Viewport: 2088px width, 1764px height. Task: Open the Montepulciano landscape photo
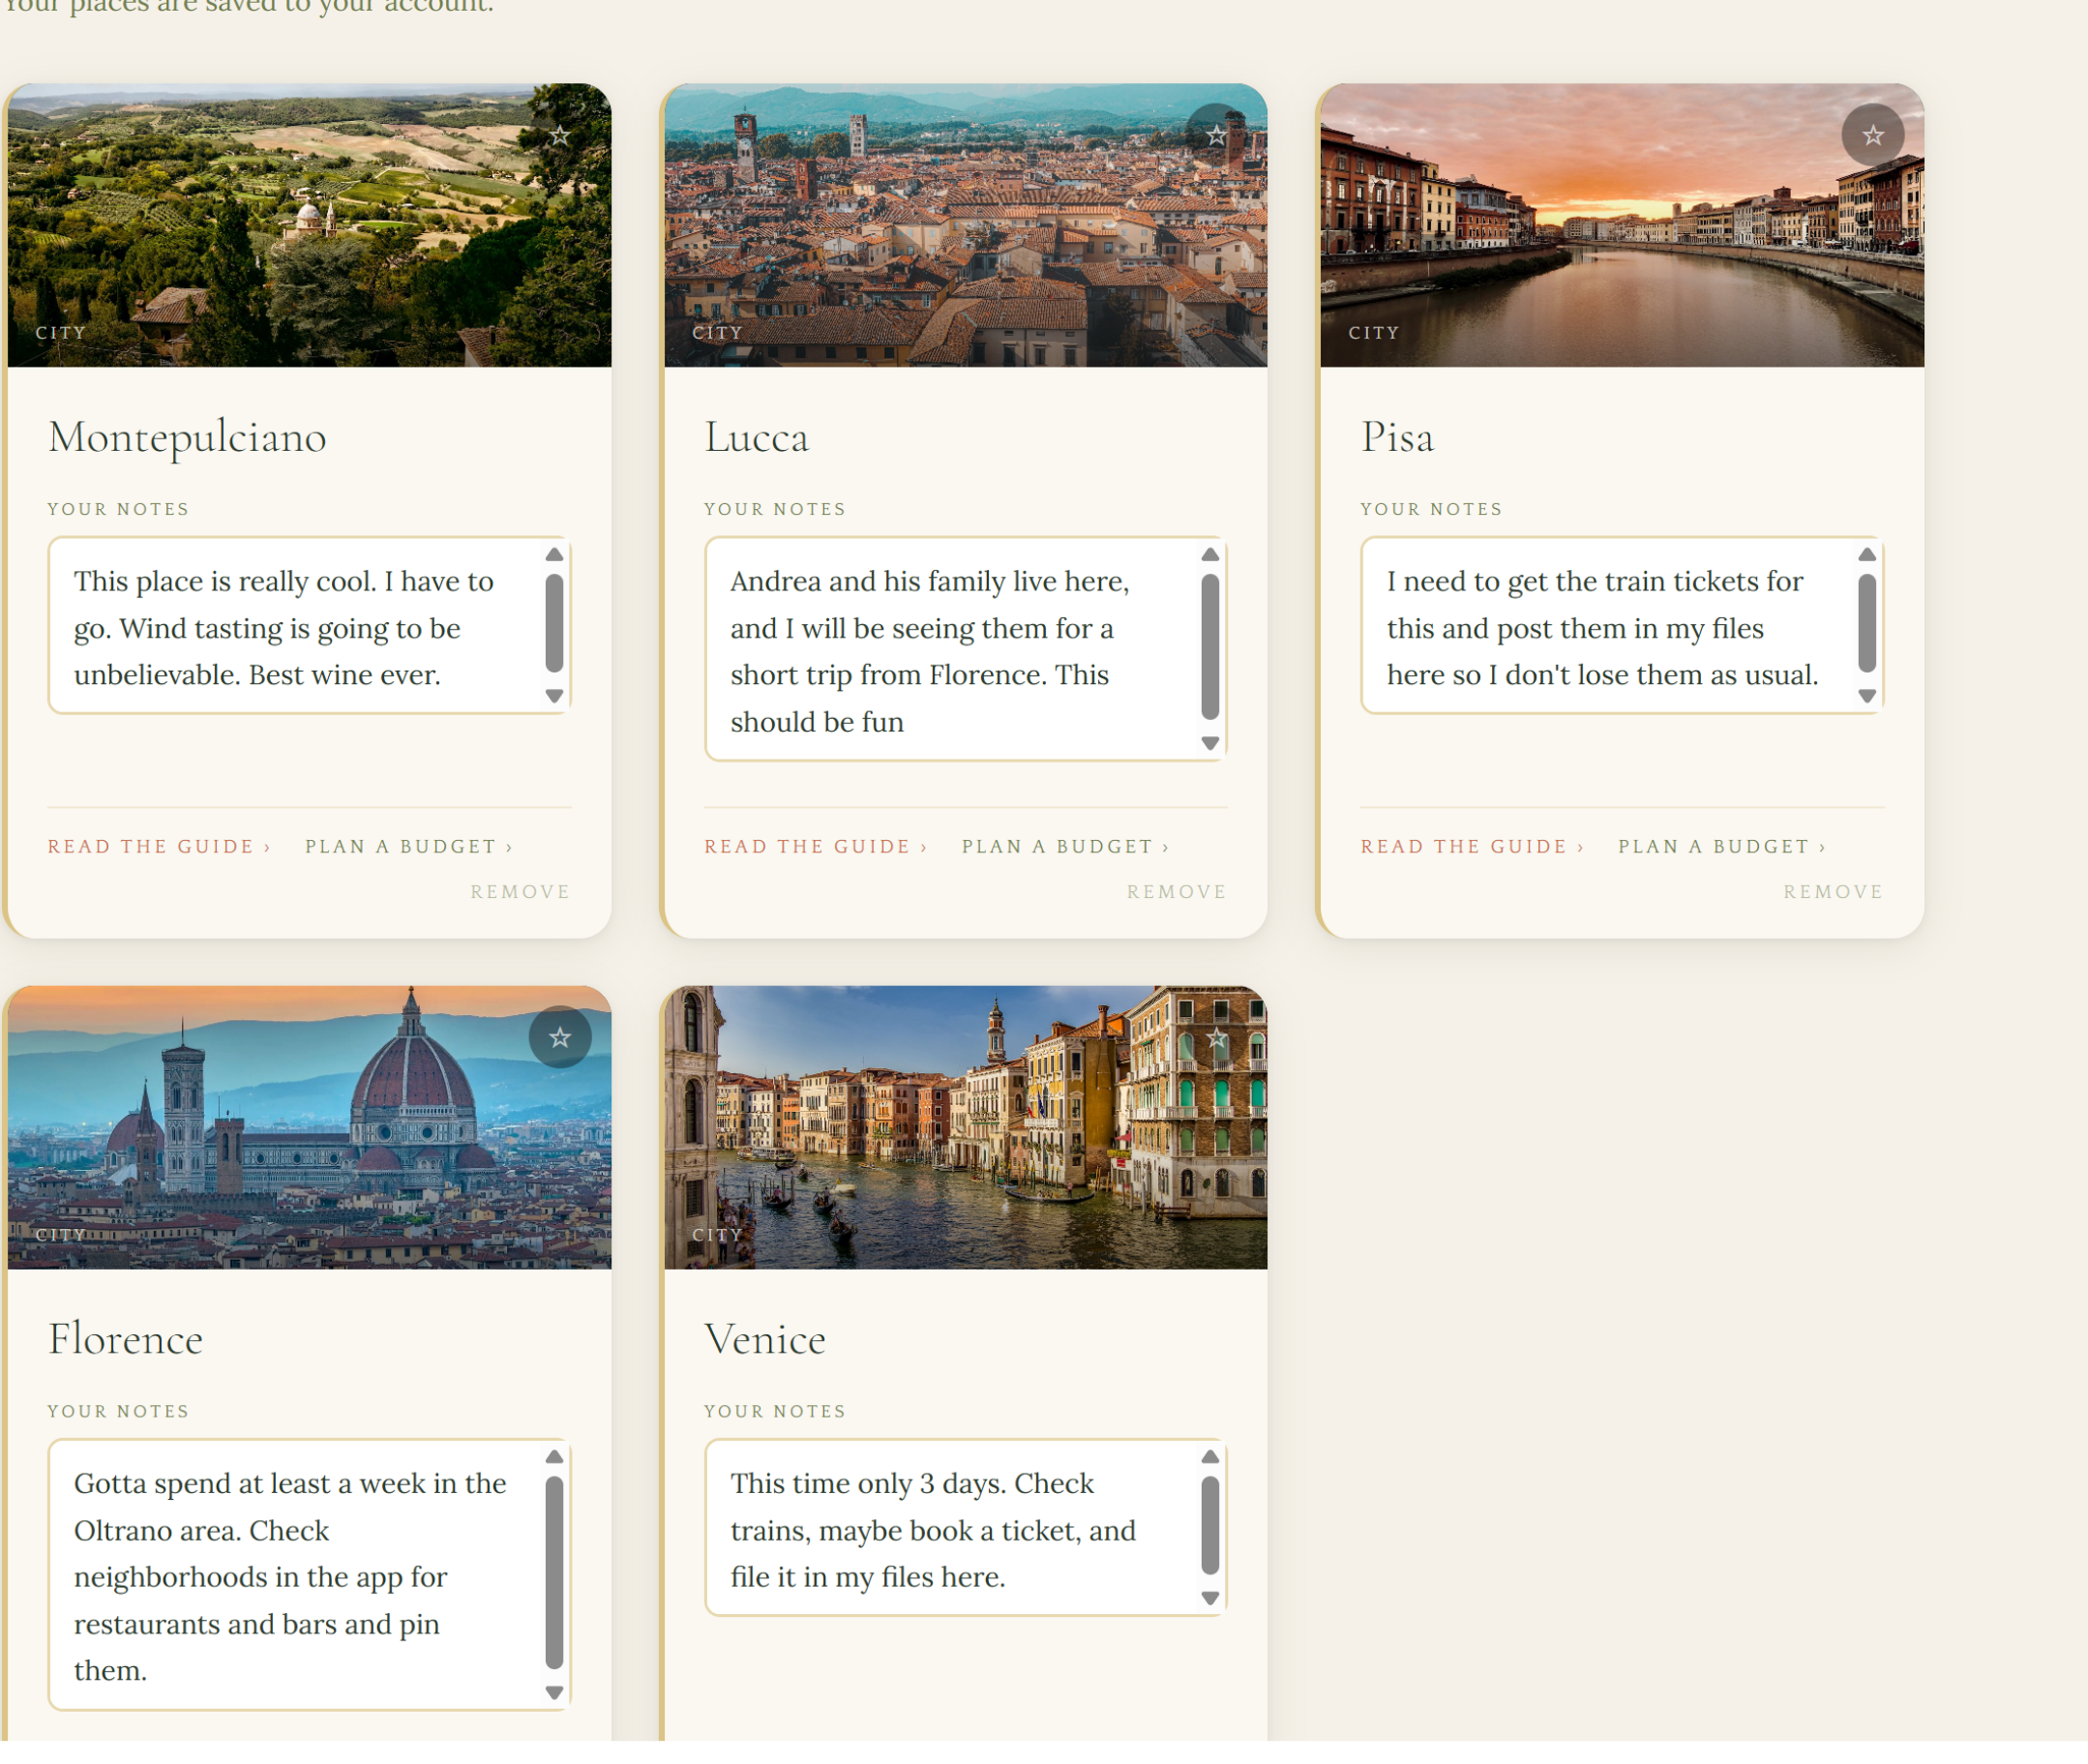[309, 225]
